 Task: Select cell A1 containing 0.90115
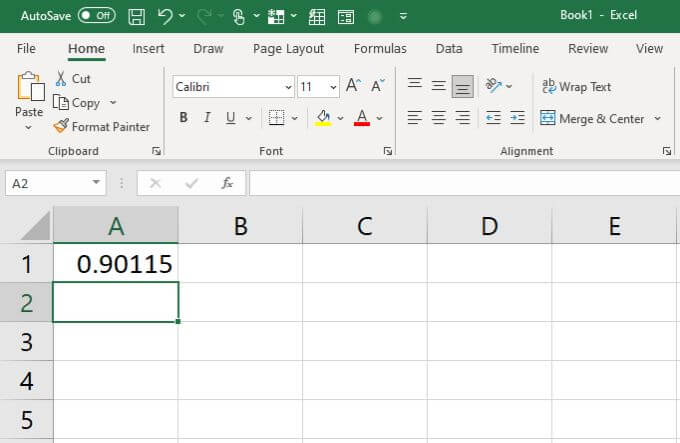point(116,263)
